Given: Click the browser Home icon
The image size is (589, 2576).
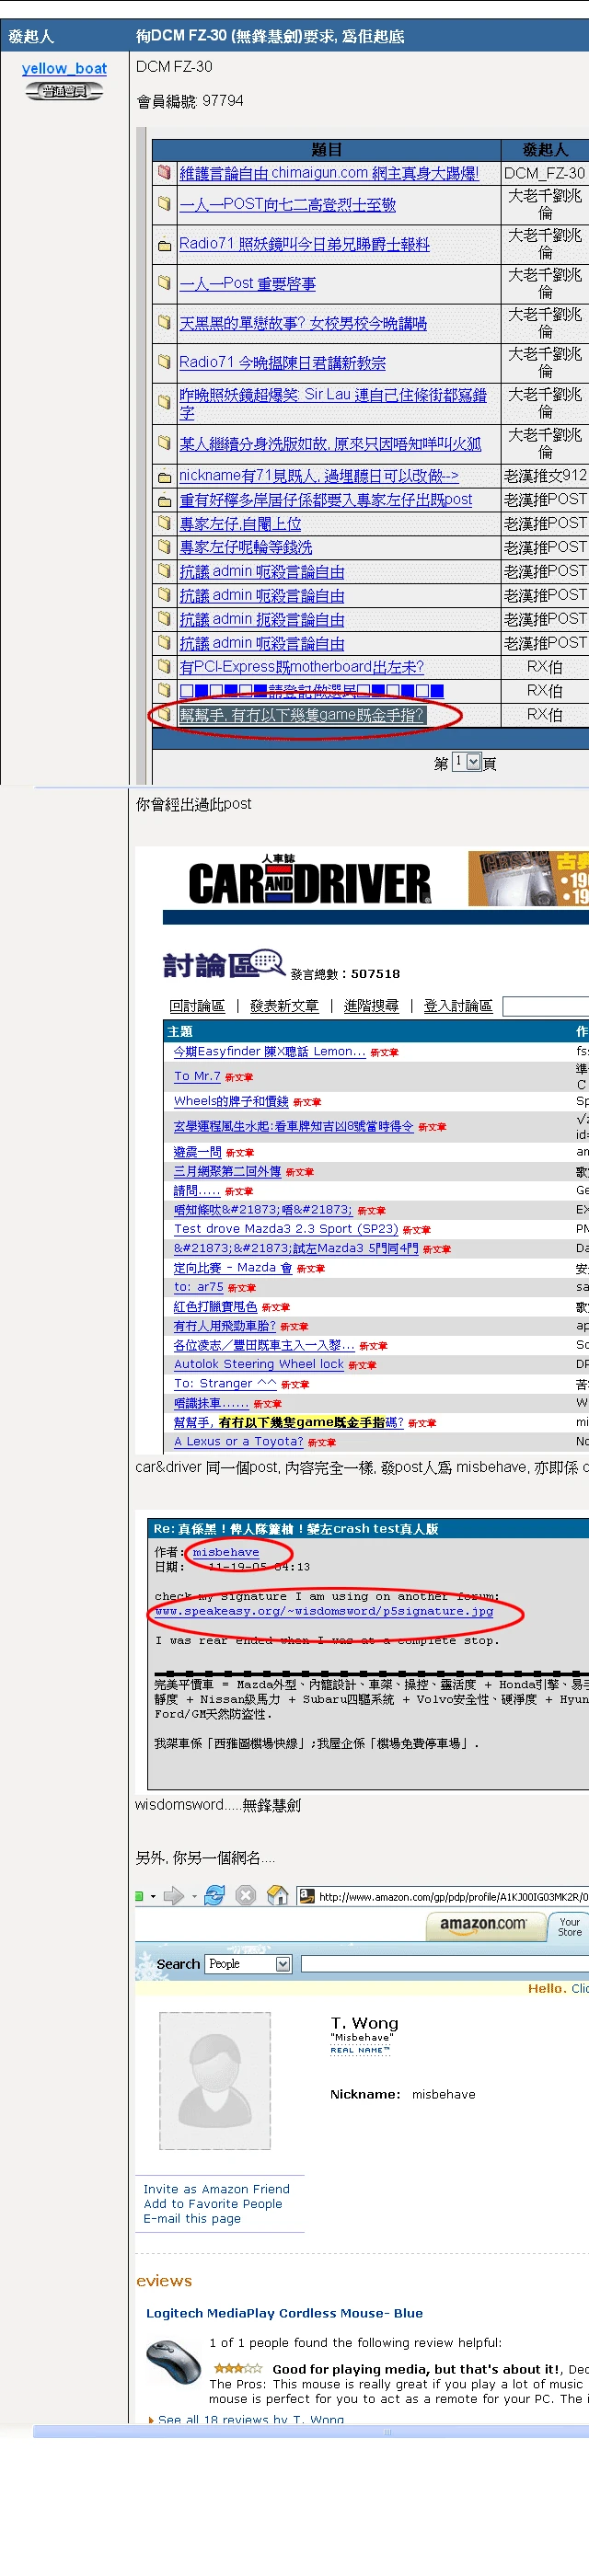Looking at the screenshot, I should 278,1895.
